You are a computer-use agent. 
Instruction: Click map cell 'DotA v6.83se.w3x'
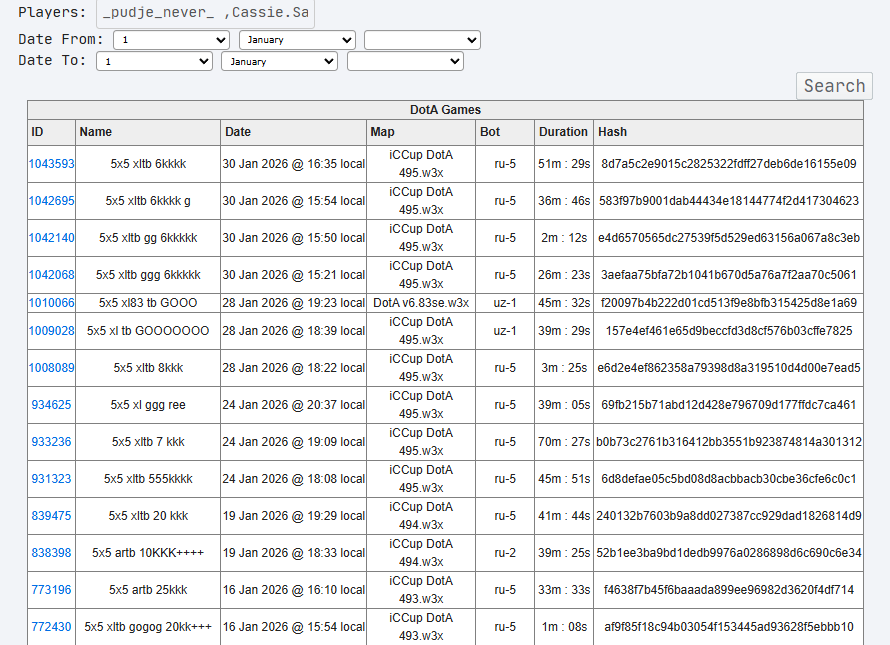click(x=421, y=303)
